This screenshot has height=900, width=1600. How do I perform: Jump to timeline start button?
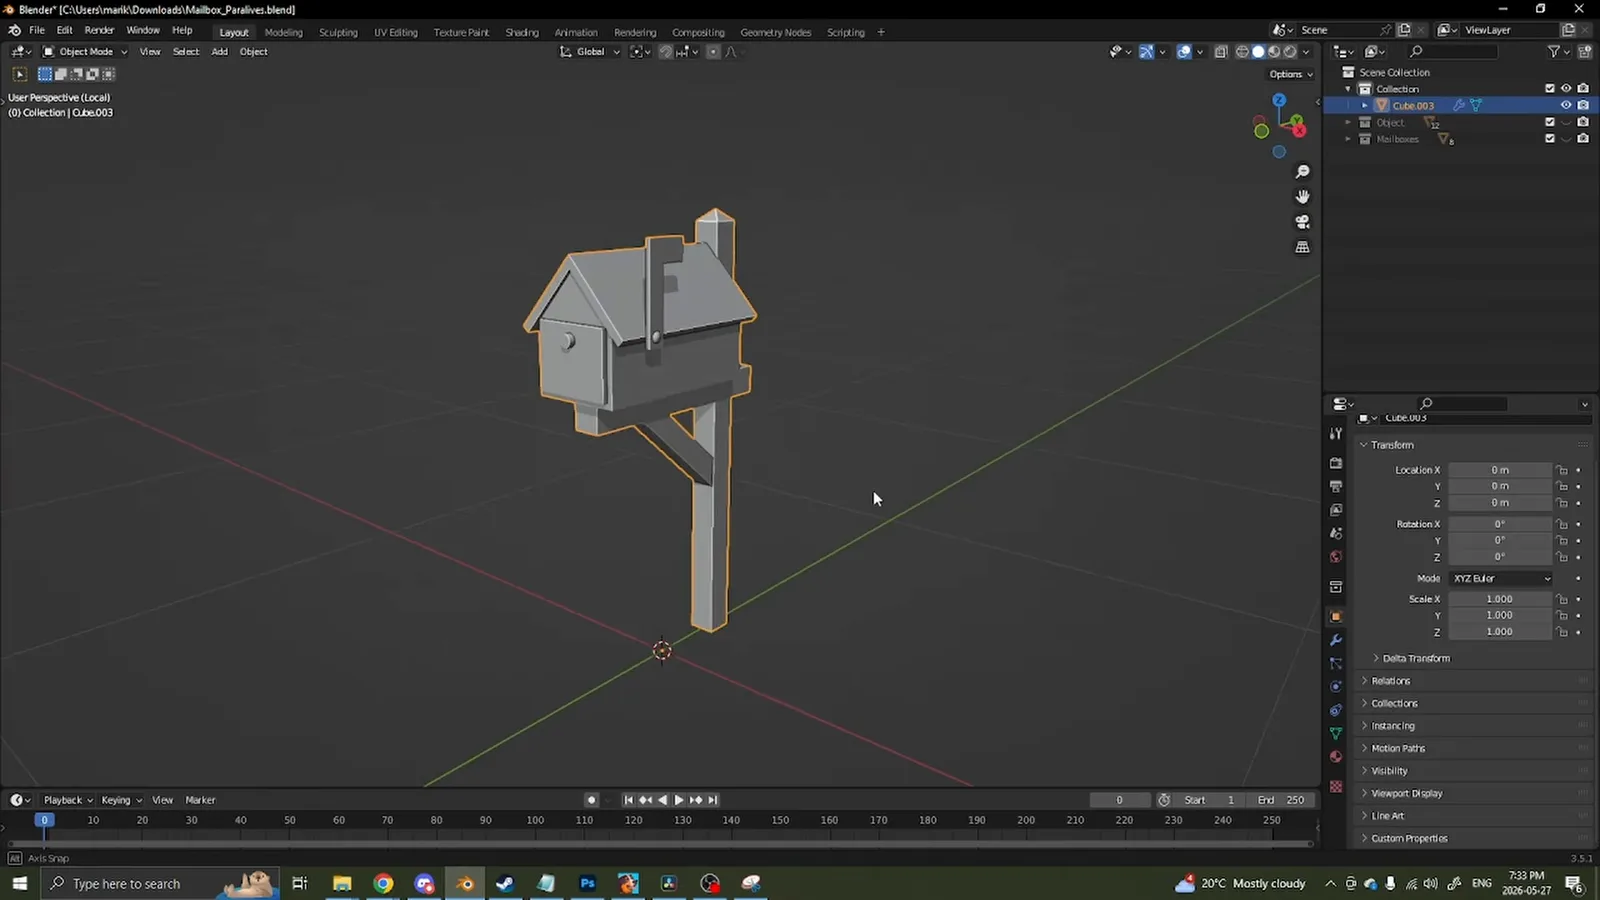click(628, 800)
